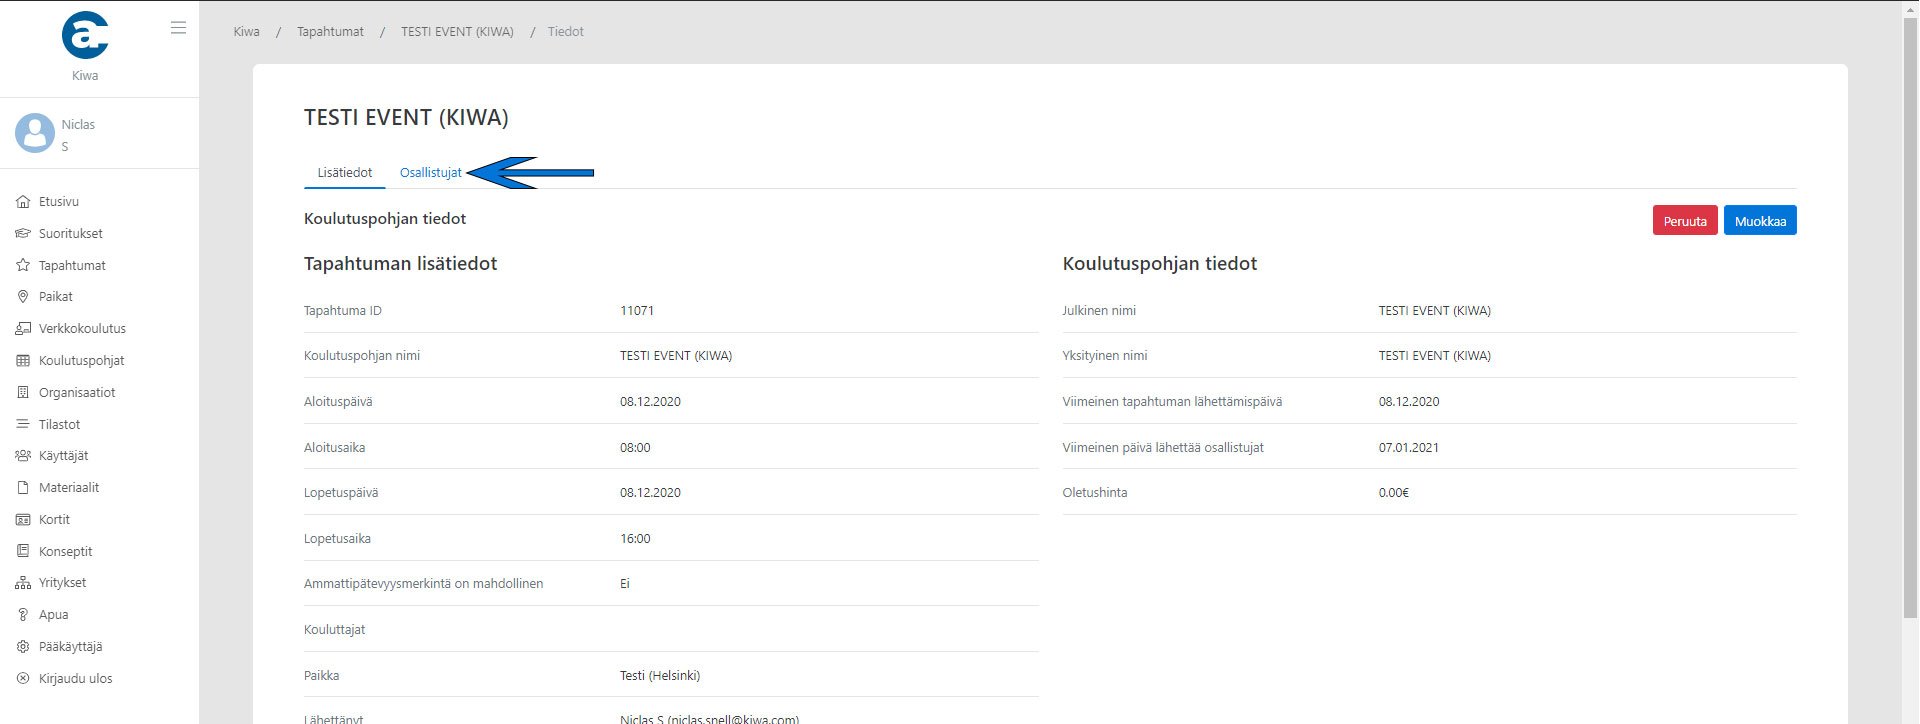
Task: Click the graduation cap icon beside Suoritukset
Action: pos(23,234)
